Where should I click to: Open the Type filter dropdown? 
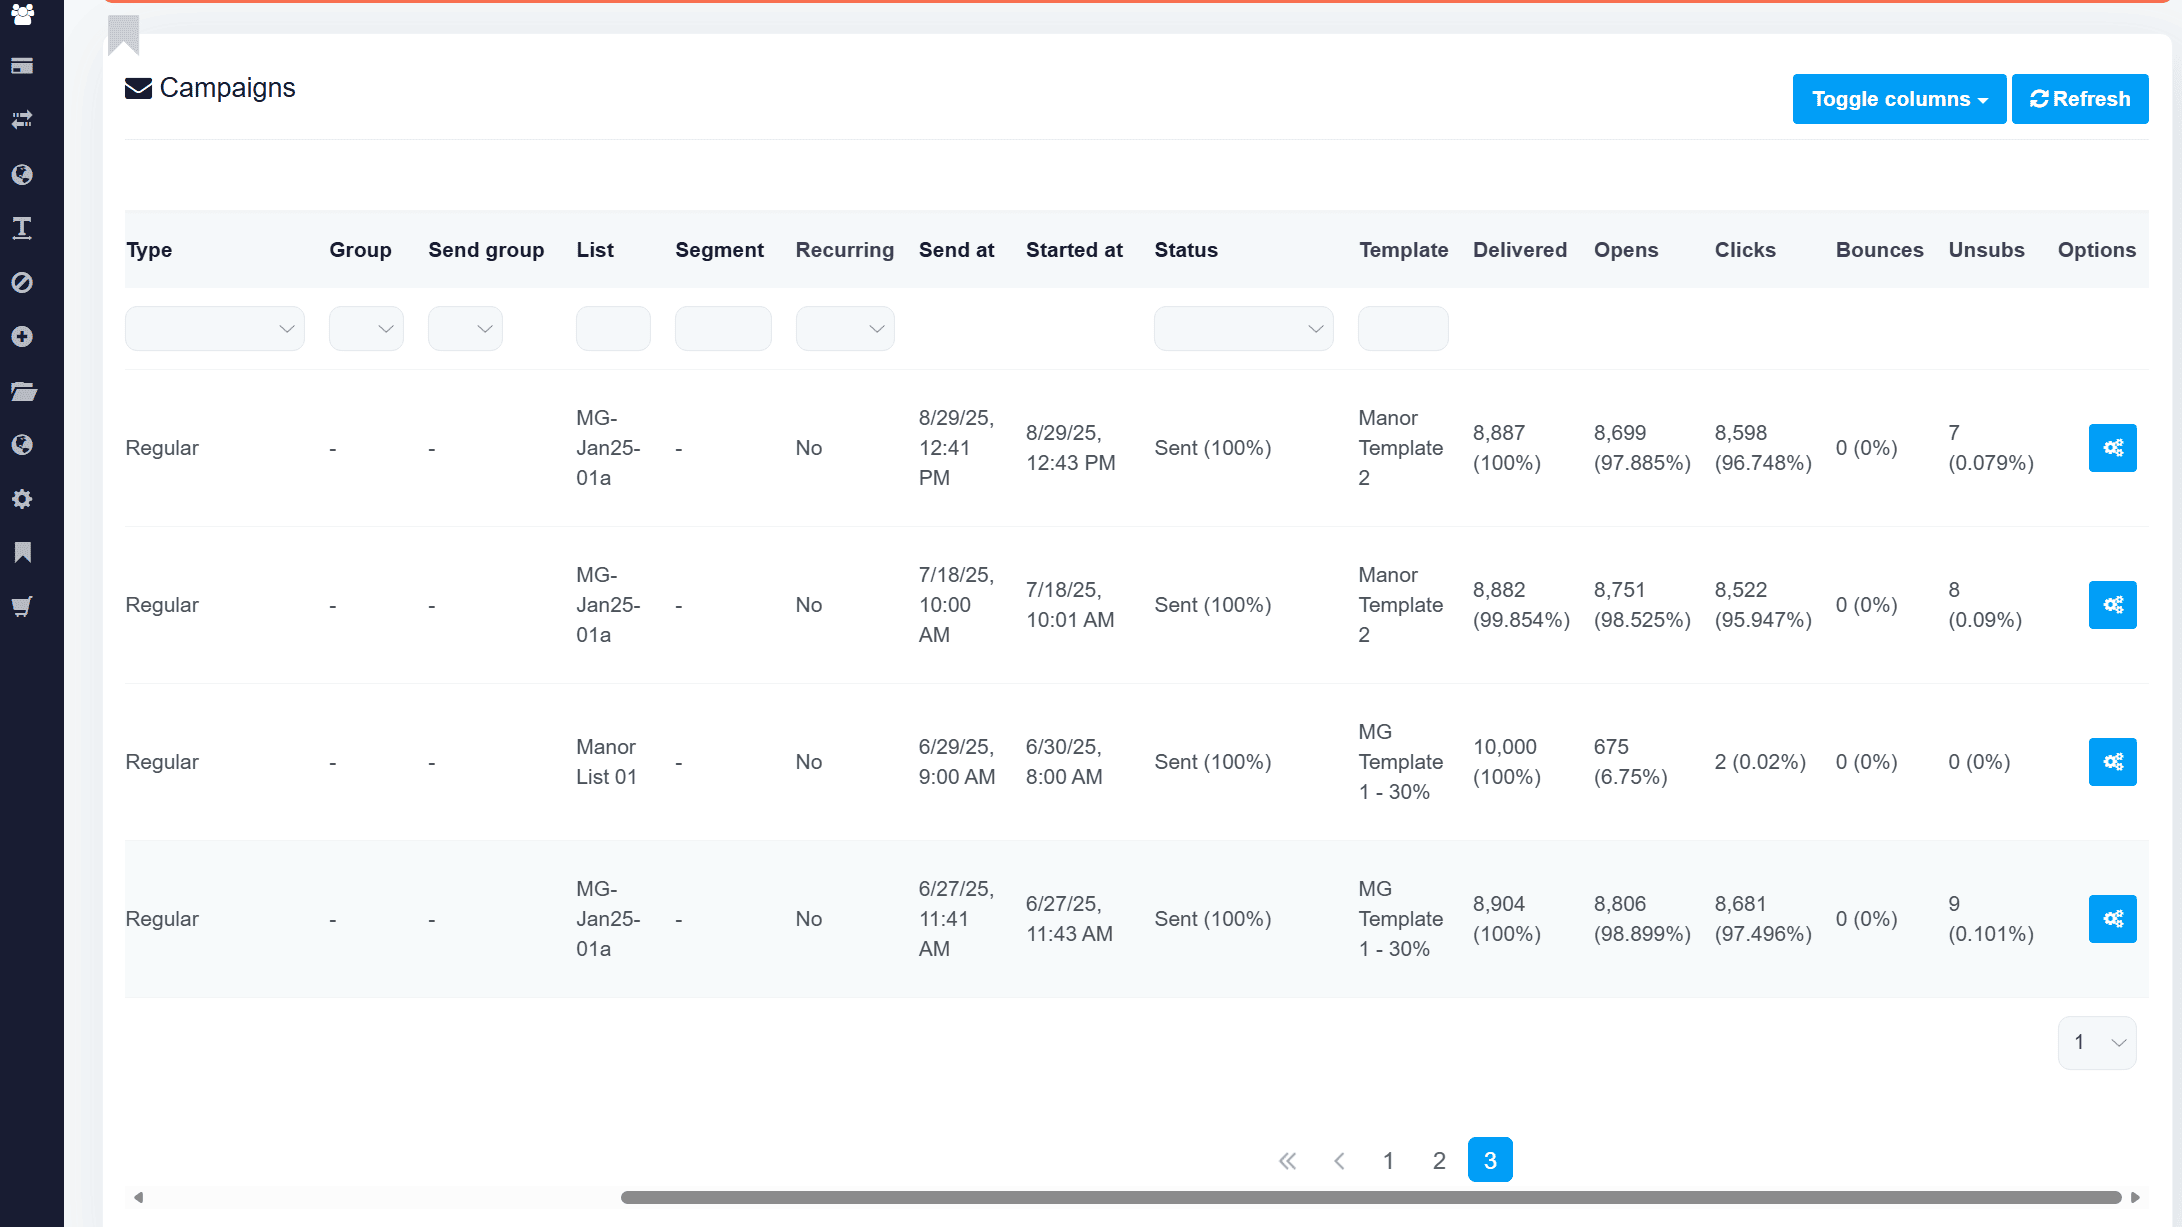[x=215, y=329]
